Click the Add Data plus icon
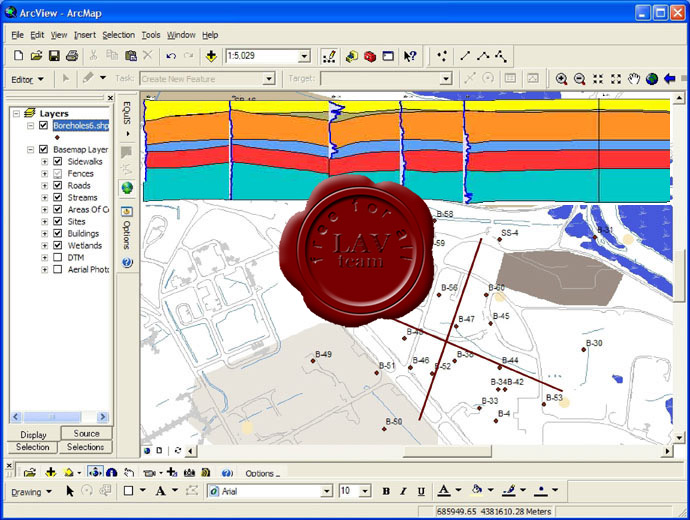The height and width of the screenshot is (520, 690). coord(211,56)
